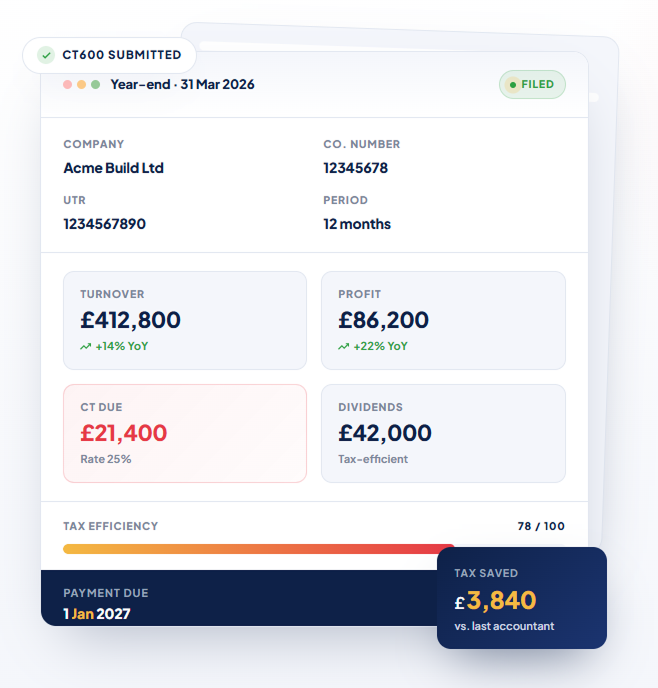Click the Year-end 31 Mar 2026 title
The height and width of the screenshot is (688, 658).
pos(182,84)
